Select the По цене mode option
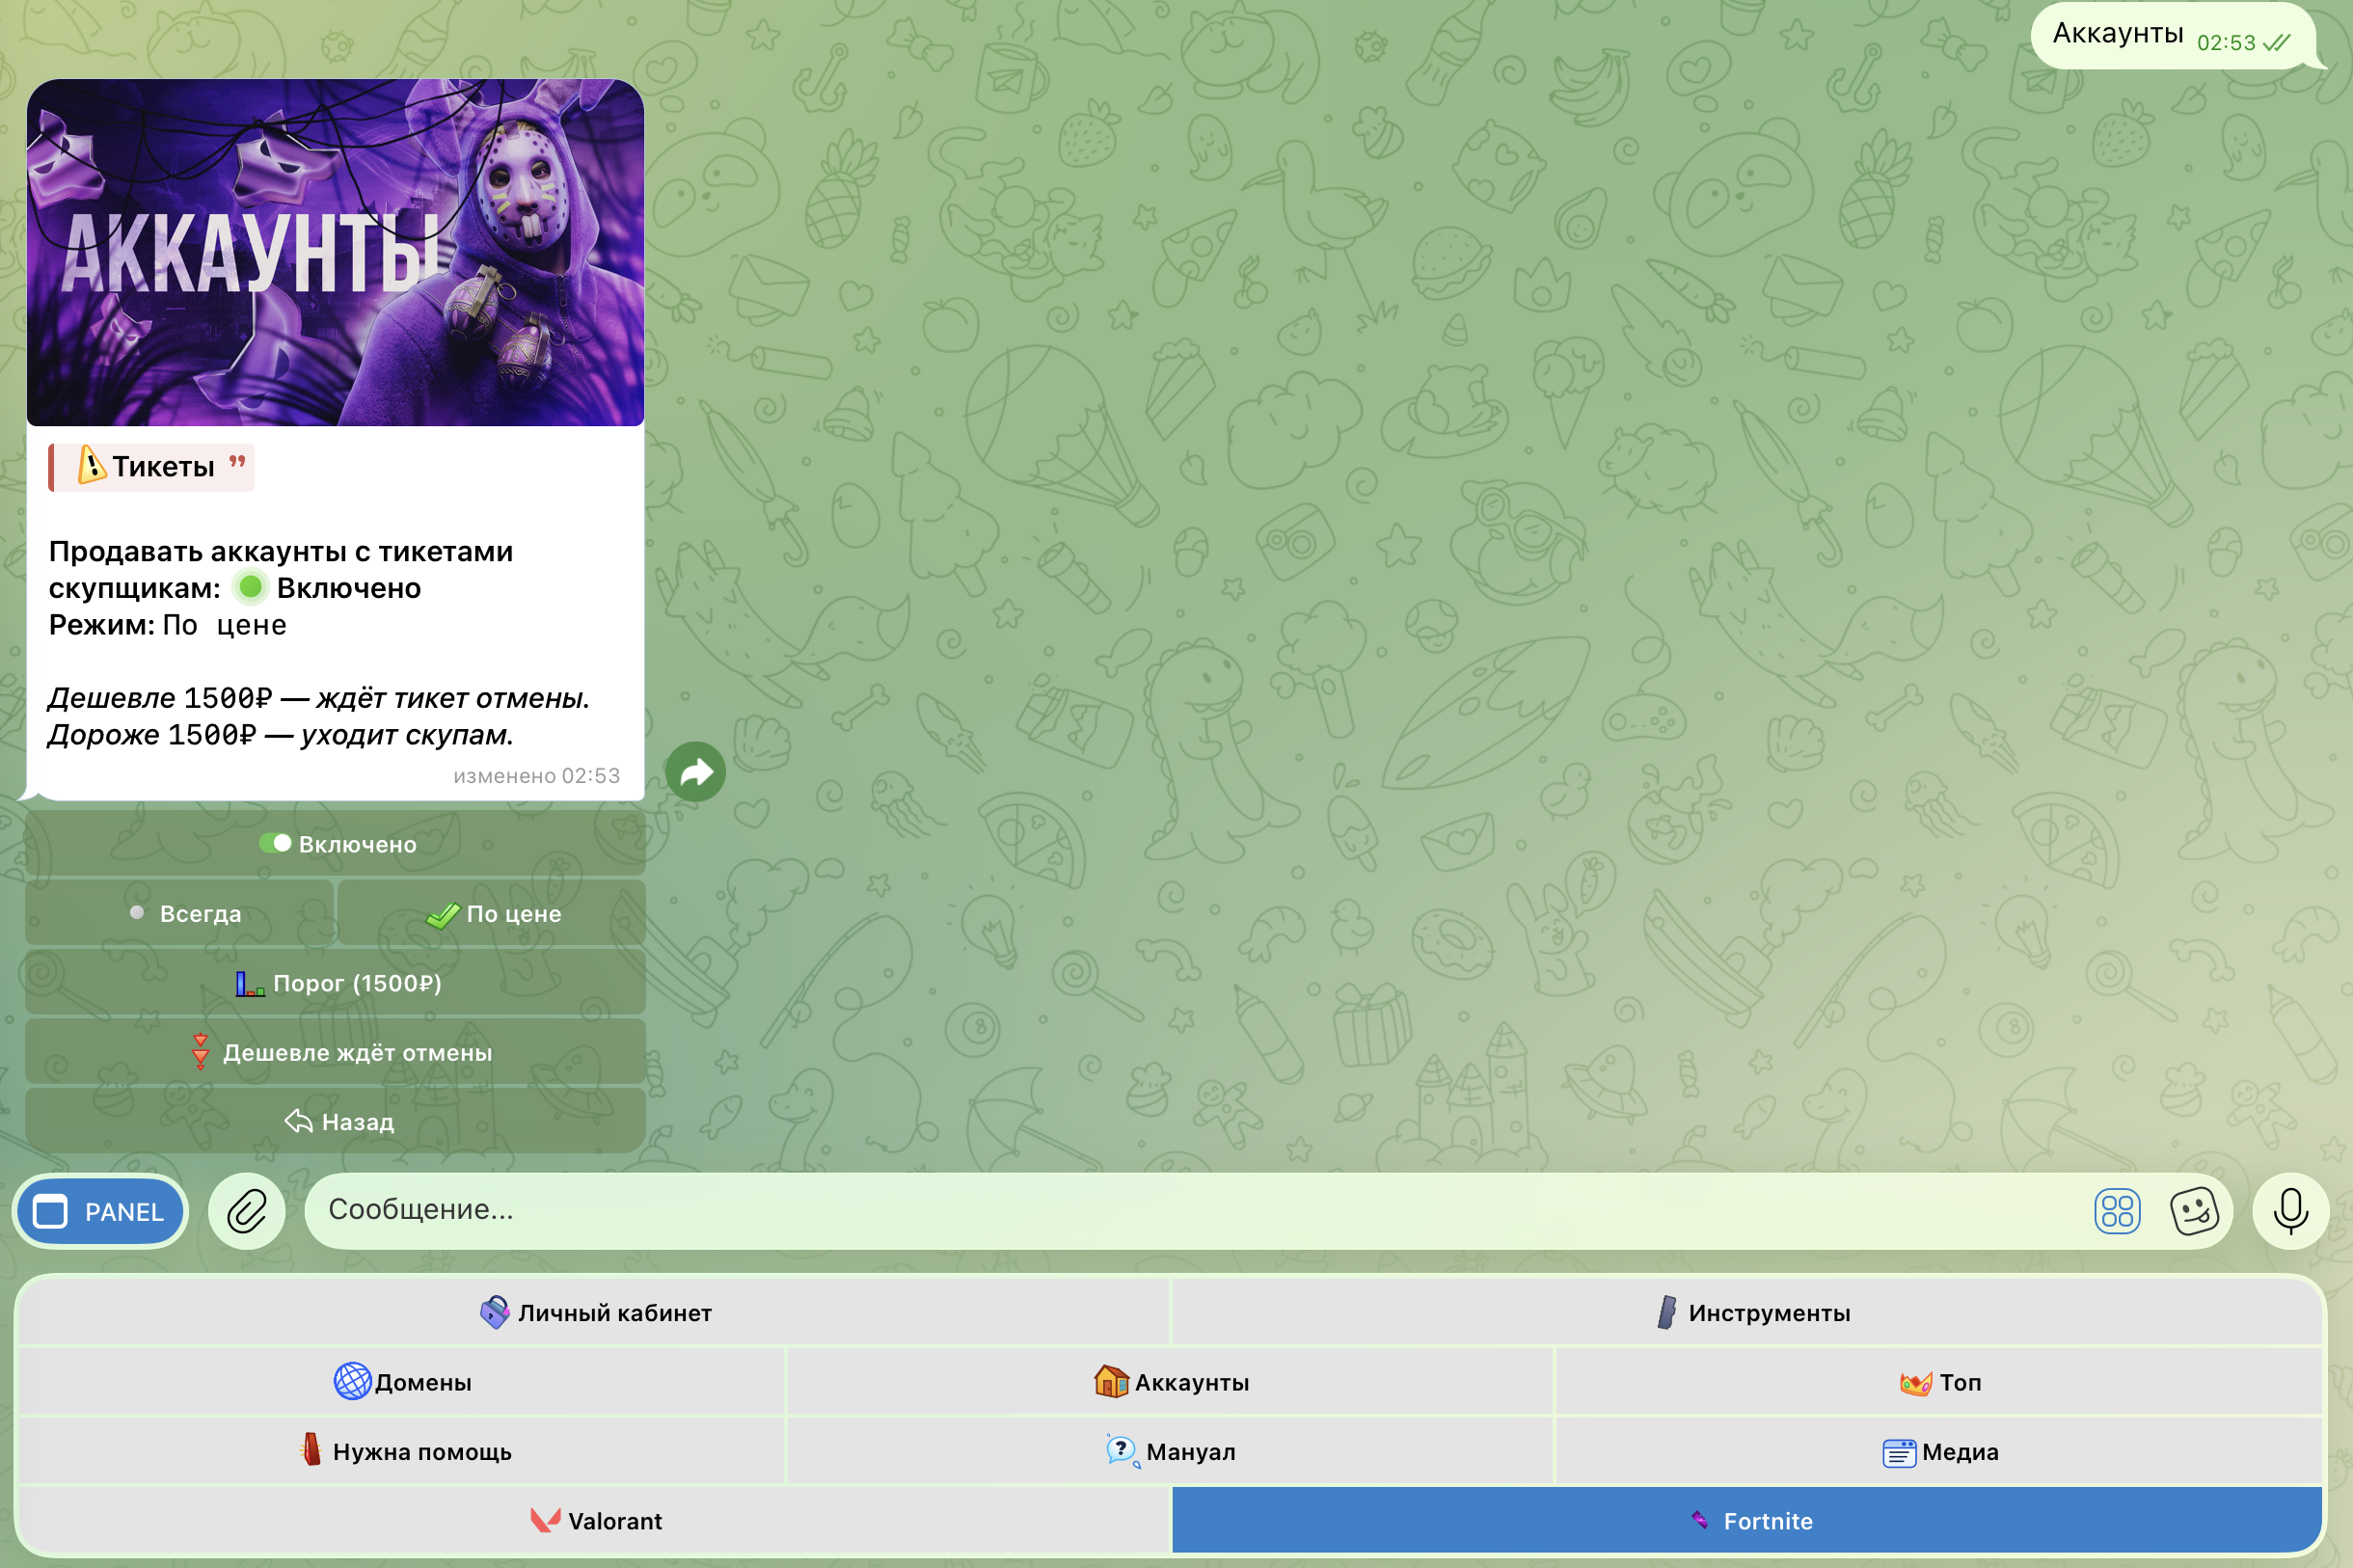 (491, 913)
